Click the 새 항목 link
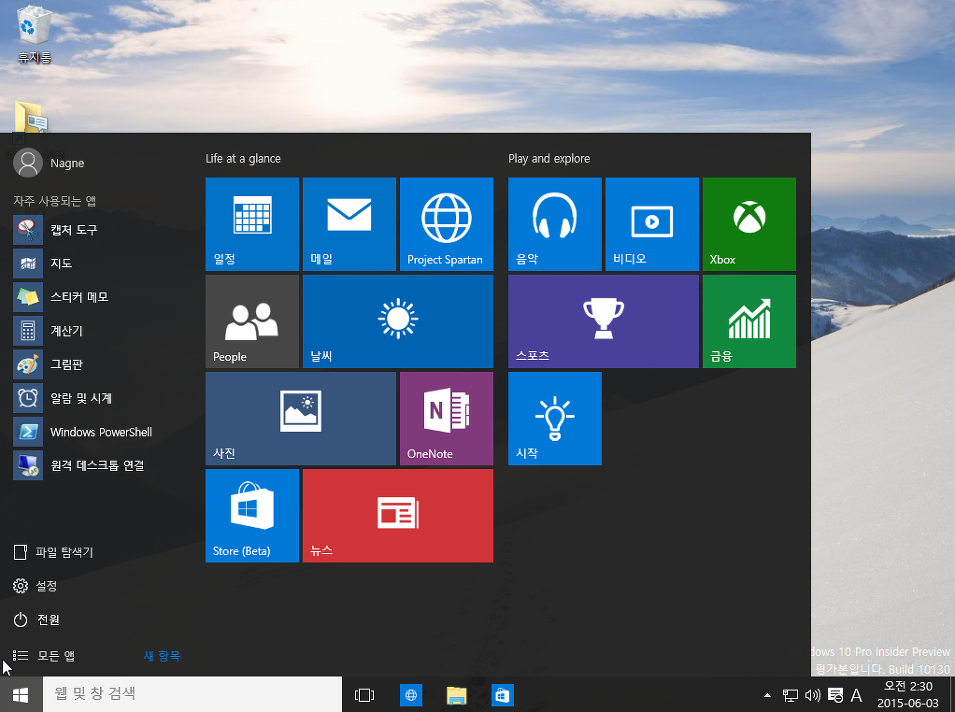Viewport: 955px width, 712px height. pyautogui.click(x=161, y=656)
